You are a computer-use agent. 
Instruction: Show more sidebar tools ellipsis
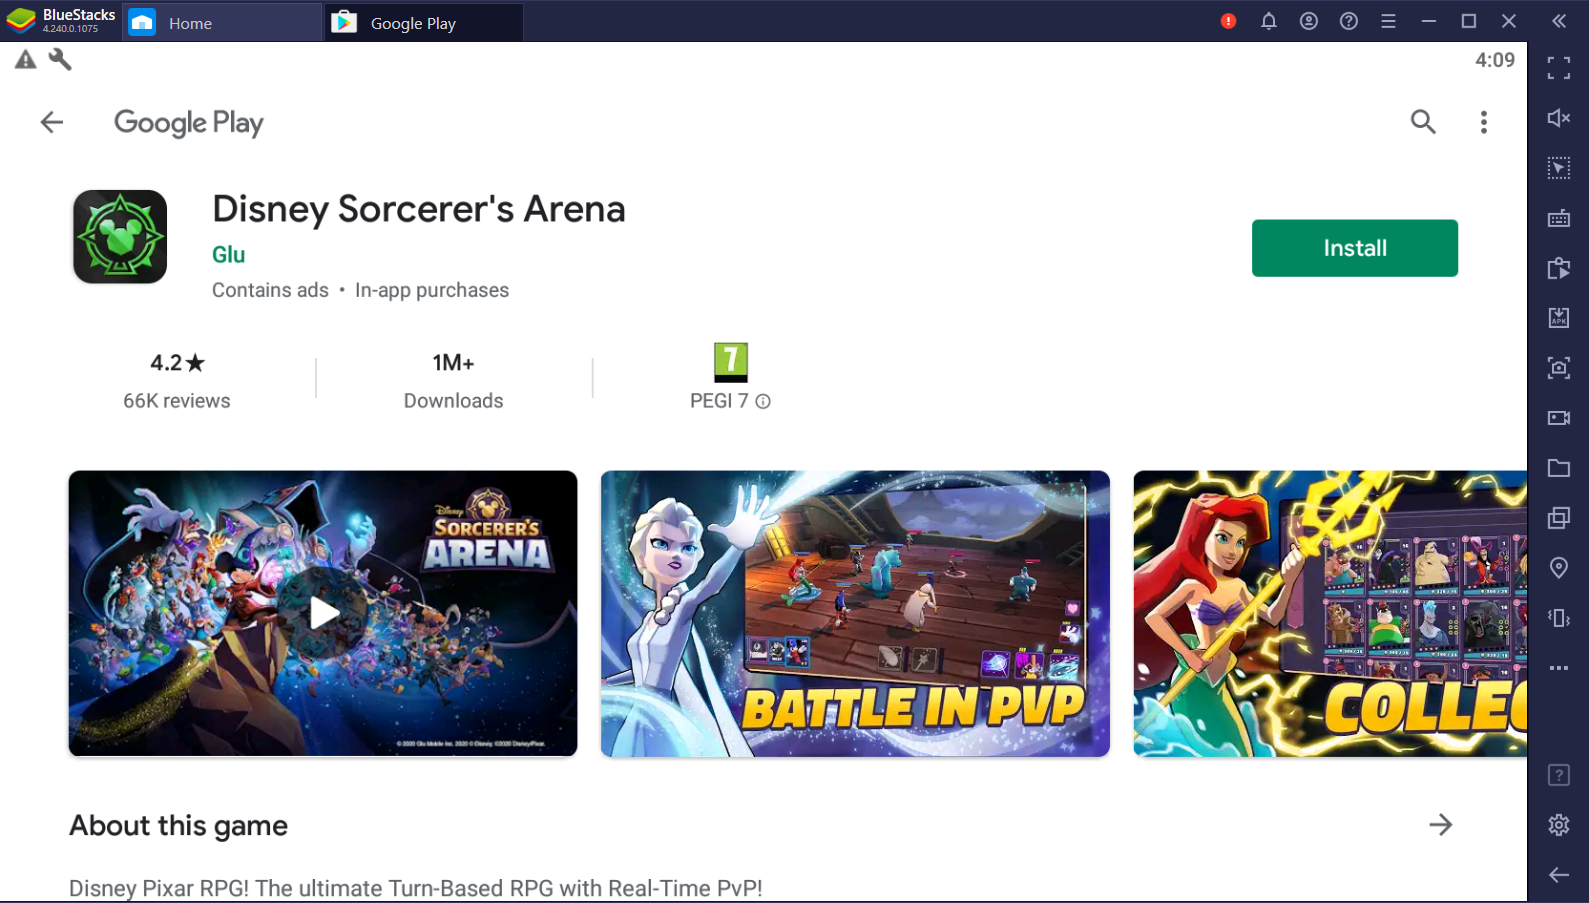point(1559,668)
